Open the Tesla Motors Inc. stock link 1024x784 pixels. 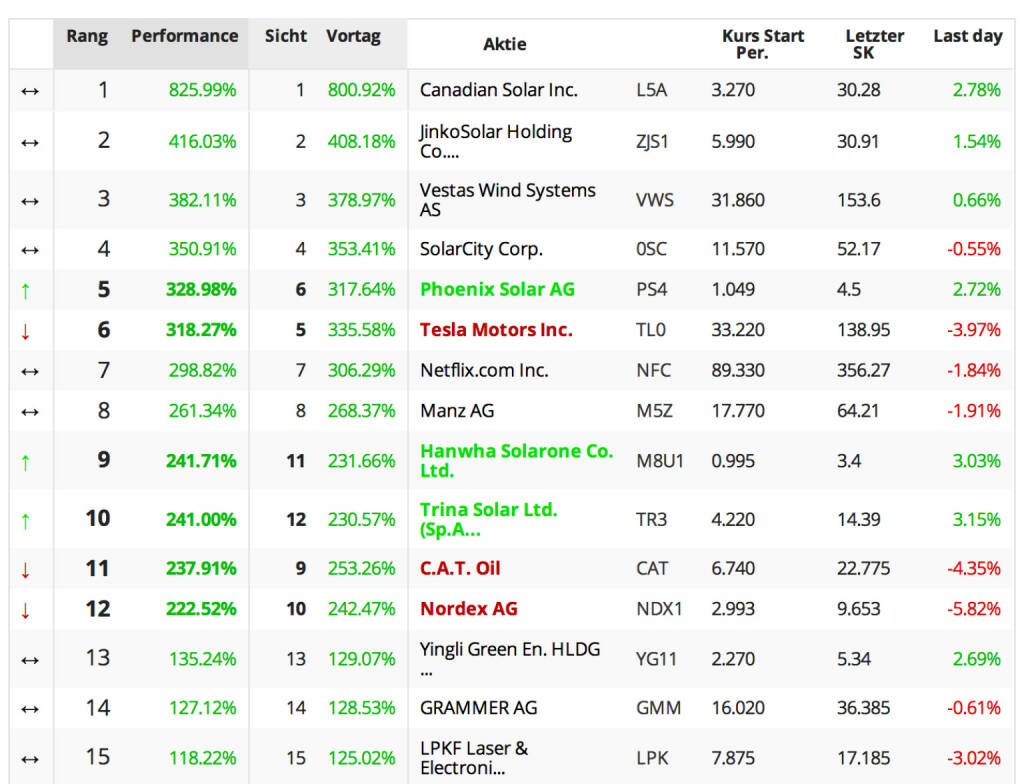[496, 330]
